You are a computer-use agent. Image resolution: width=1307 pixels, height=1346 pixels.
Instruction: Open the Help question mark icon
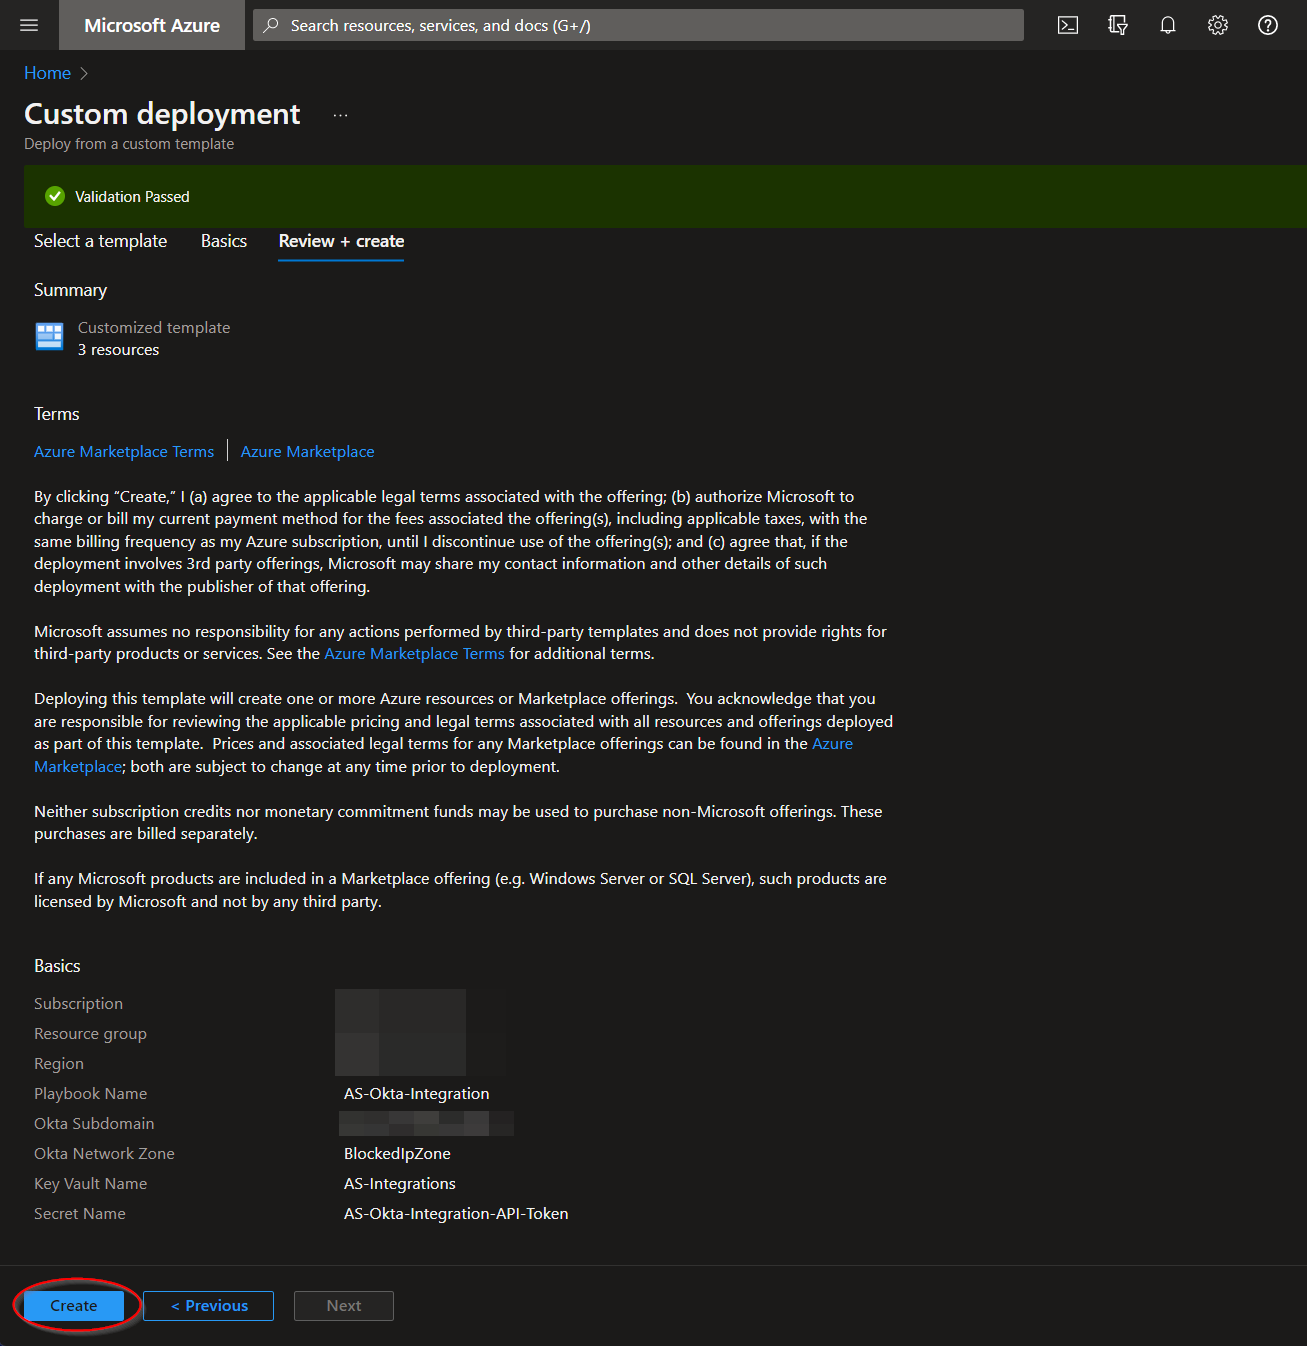click(x=1268, y=25)
